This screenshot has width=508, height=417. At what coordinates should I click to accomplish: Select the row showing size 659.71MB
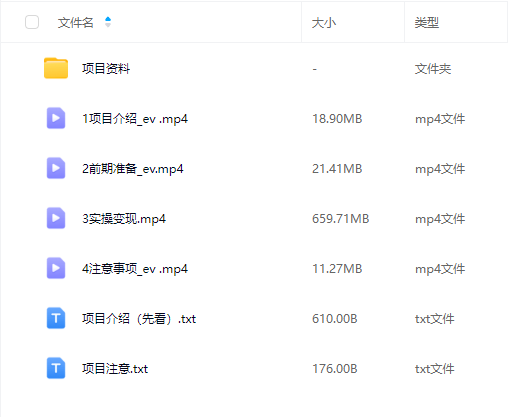pyautogui.click(x=254, y=219)
